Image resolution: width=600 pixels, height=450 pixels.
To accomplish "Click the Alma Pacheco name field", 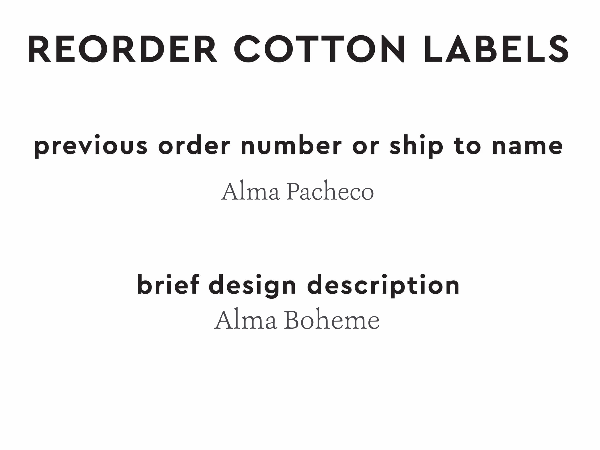I will pos(297,191).
